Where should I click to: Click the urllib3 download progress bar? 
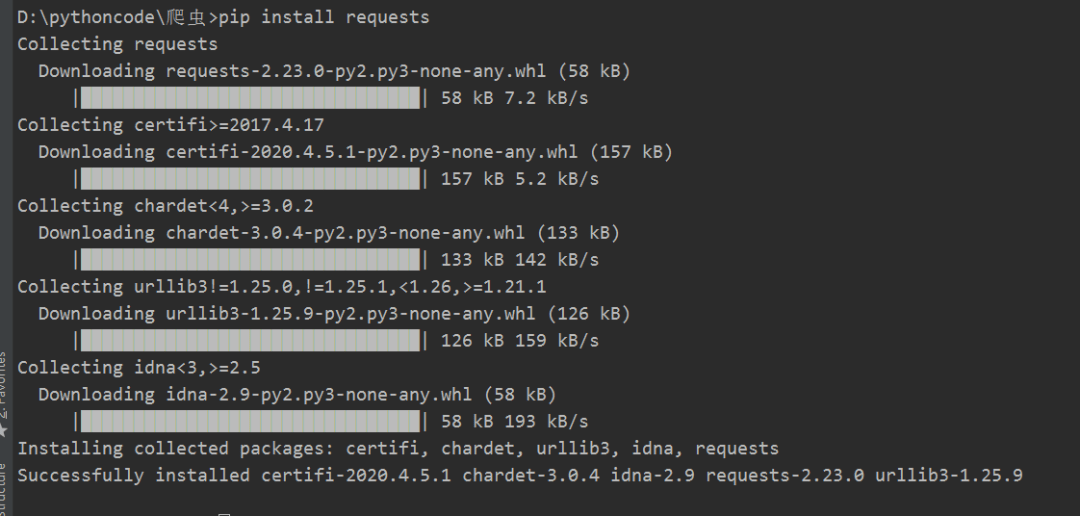pos(250,340)
